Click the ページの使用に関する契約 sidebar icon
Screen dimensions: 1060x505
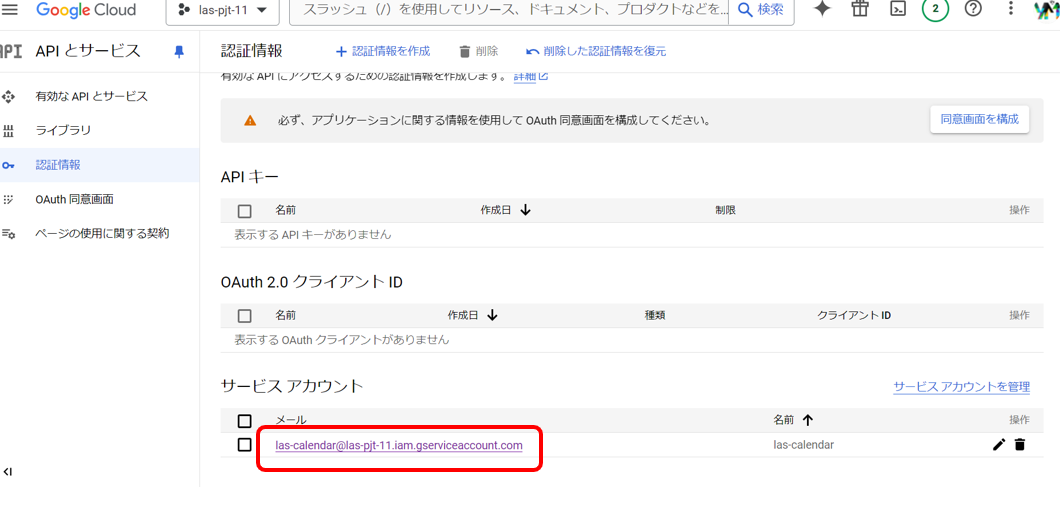coord(8,234)
